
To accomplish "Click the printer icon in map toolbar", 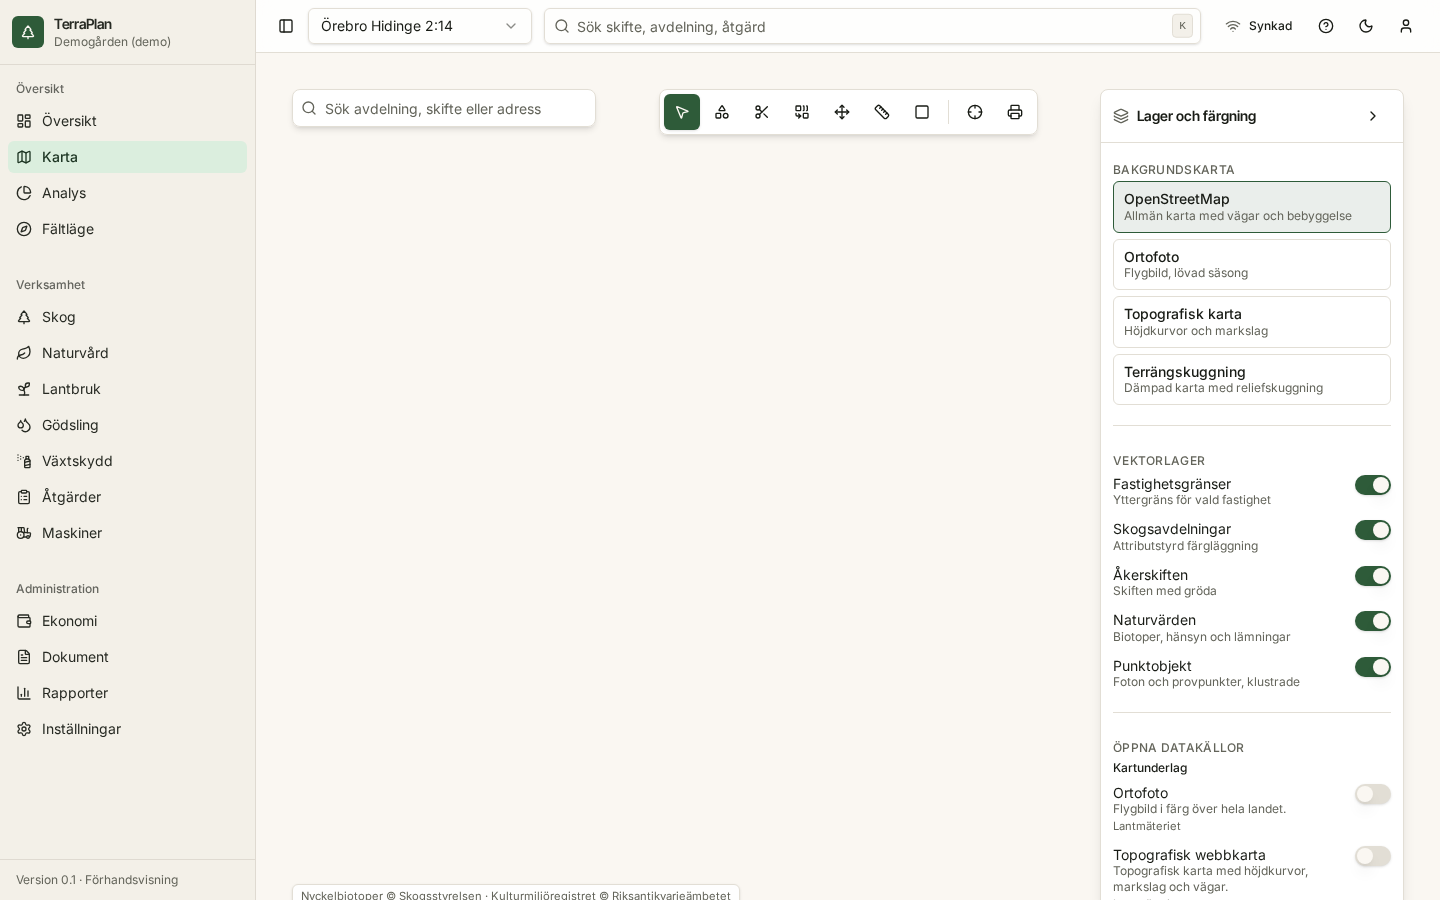I will coord(1015,112).
